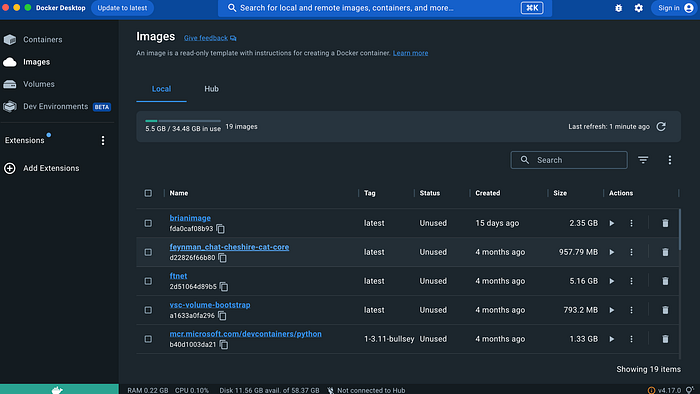Go to Images in sidebar
Image resolution: width=700 pixels, height=394 pixels.
point(37,62)
